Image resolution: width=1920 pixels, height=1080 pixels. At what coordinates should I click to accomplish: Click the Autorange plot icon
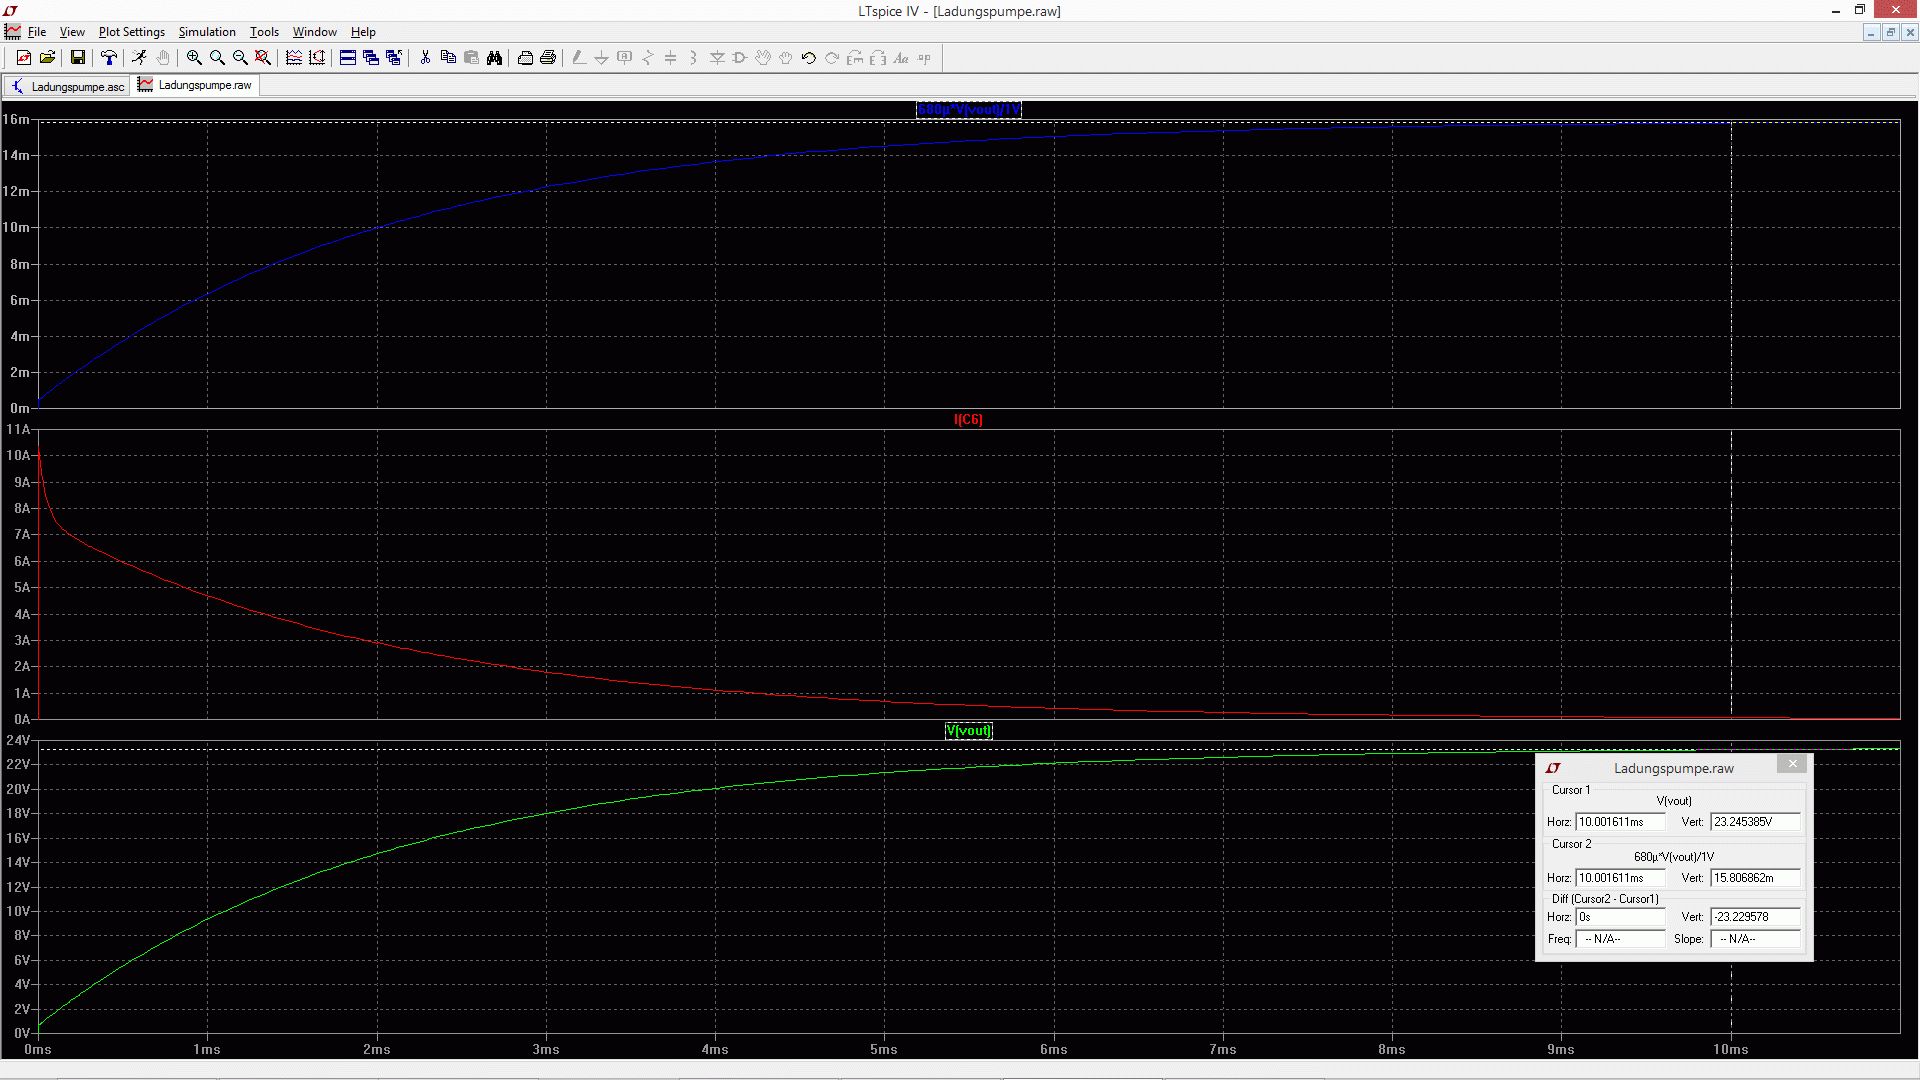coord(317,58)
